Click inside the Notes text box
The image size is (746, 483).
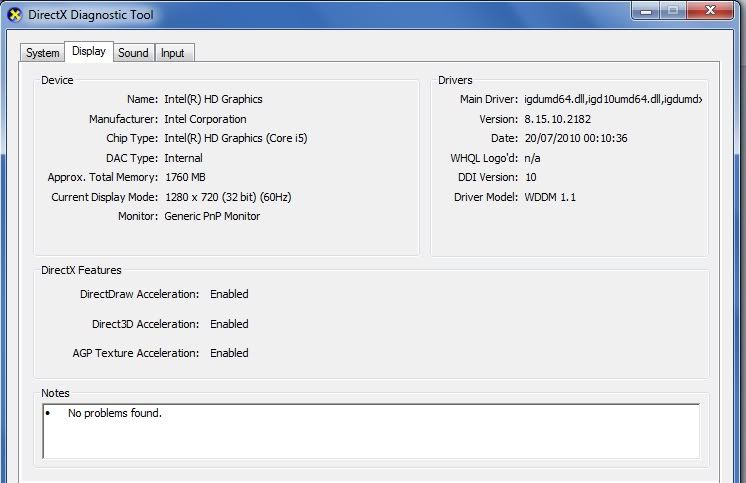(371, 431)
